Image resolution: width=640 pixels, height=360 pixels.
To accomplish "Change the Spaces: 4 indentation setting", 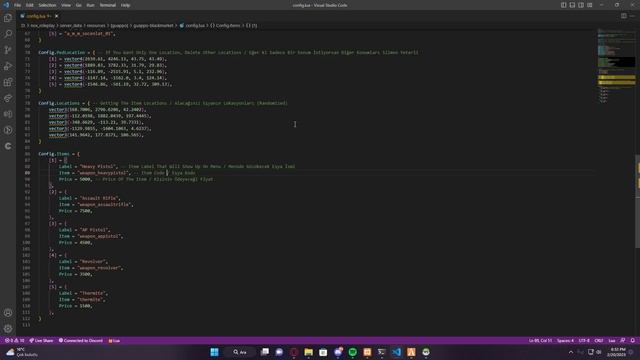I will [x=565, y=340].
